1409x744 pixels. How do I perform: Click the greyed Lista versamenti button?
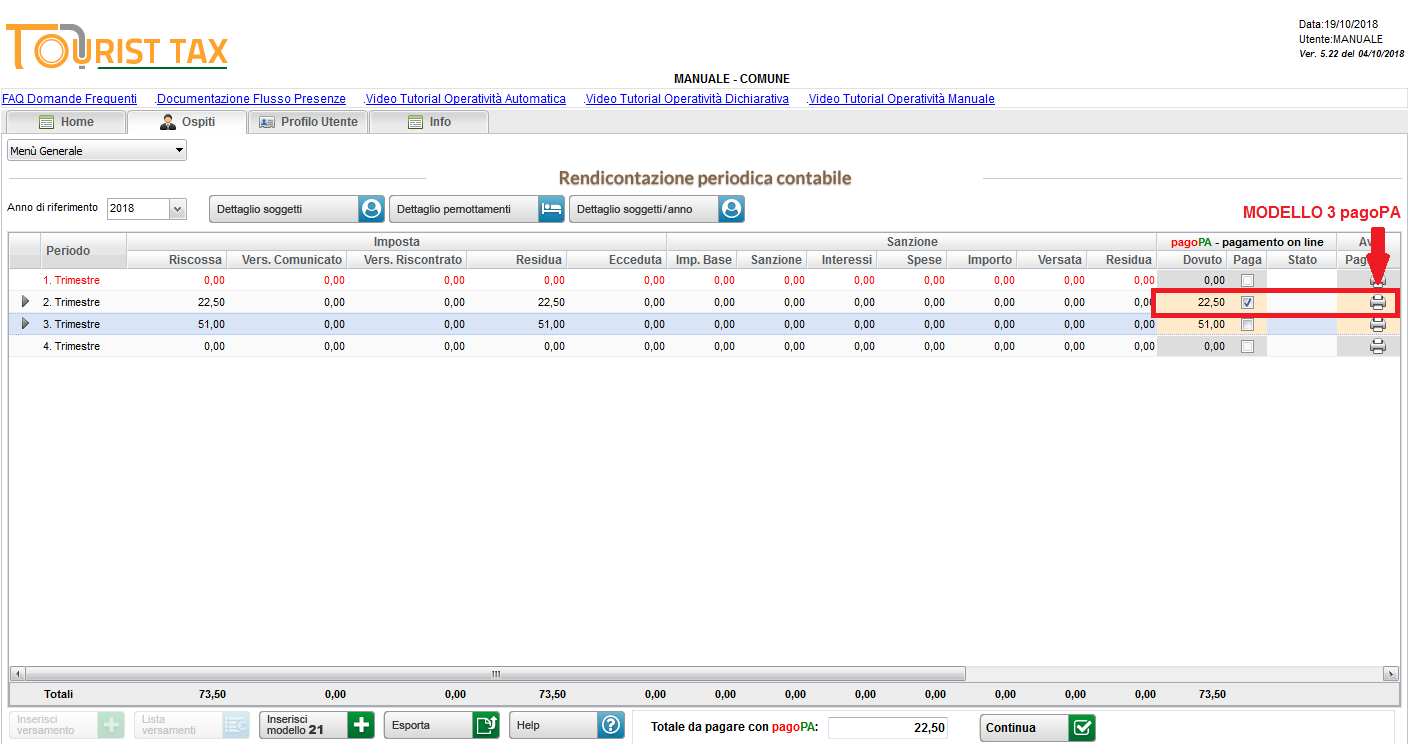pos(191,725)
